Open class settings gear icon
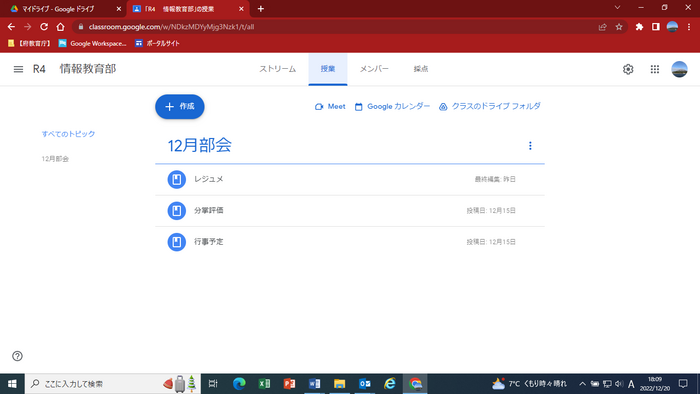The image size is (700, 394). click(628, 69)
